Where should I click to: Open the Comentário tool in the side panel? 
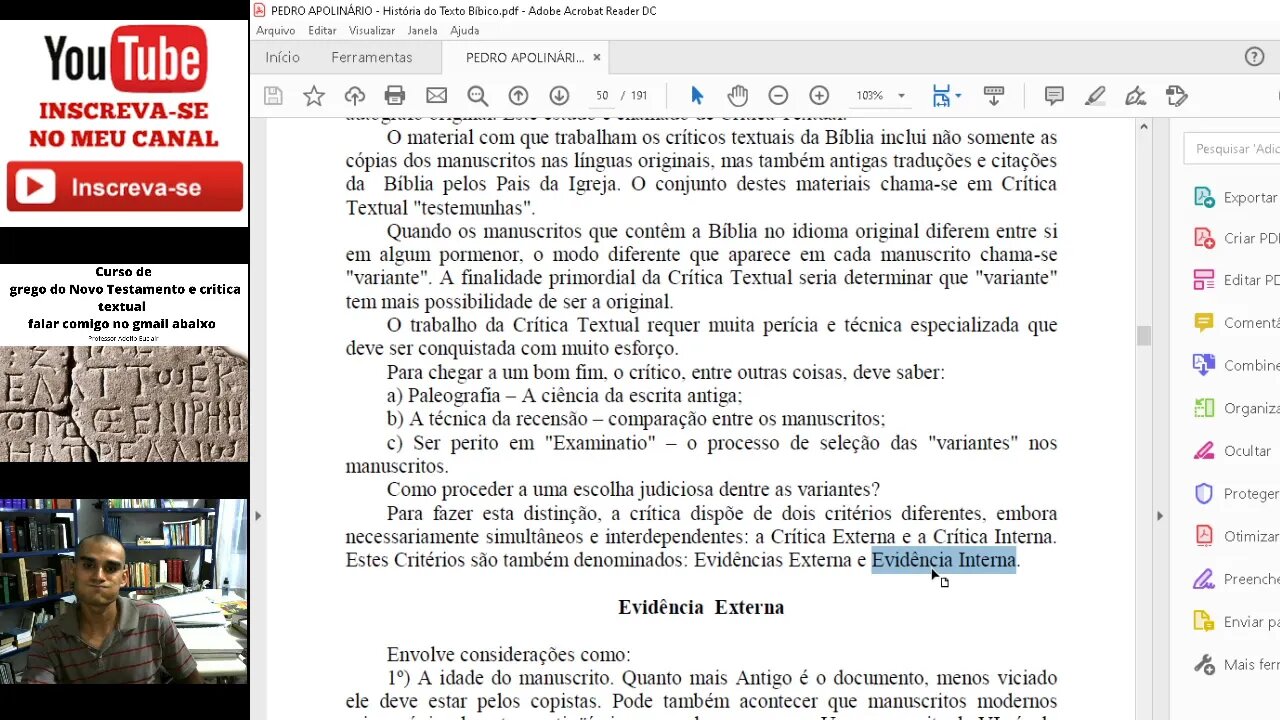1236,322
